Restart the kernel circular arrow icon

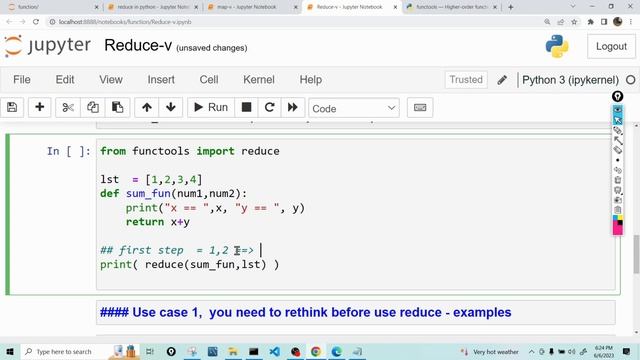[x=269, y=107]
